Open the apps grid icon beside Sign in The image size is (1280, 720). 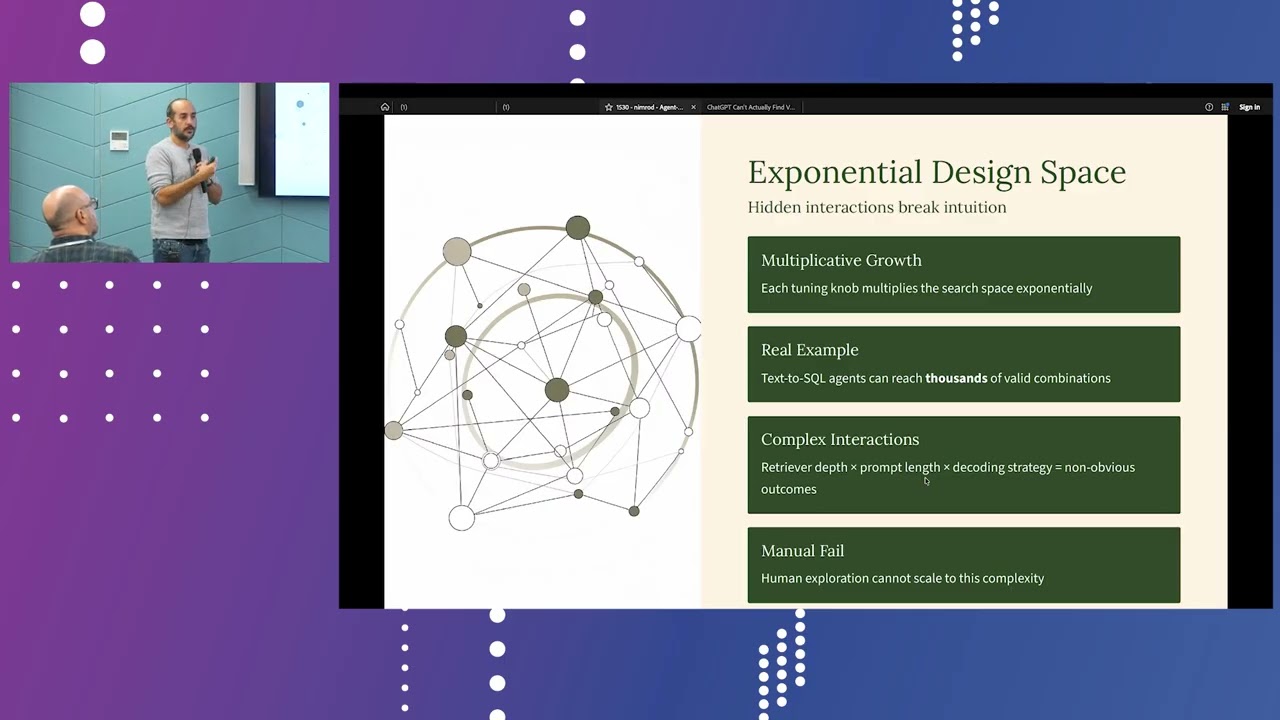click(x=1225, y=107)
